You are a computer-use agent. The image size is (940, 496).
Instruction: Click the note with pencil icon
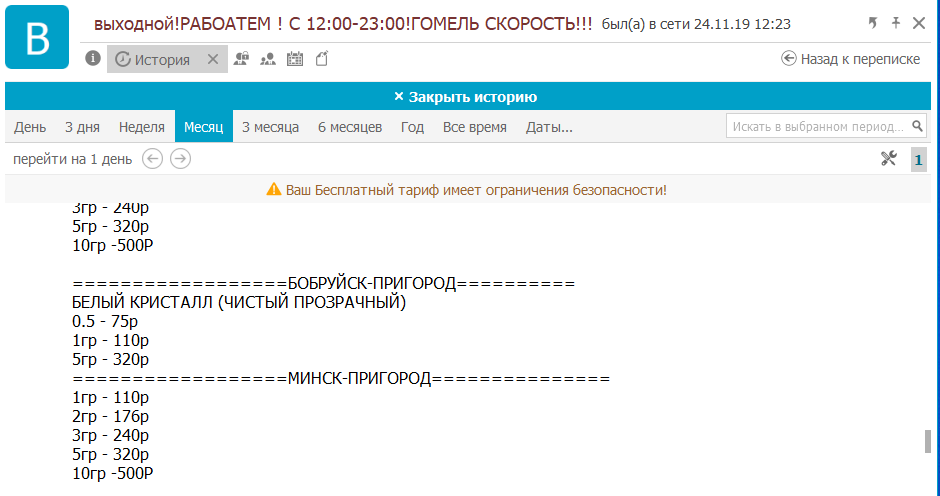coord(321,59)
